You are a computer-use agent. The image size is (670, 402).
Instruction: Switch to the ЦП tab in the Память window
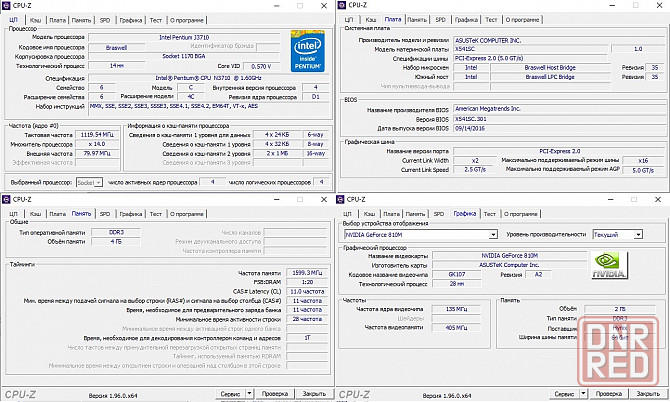14,214
